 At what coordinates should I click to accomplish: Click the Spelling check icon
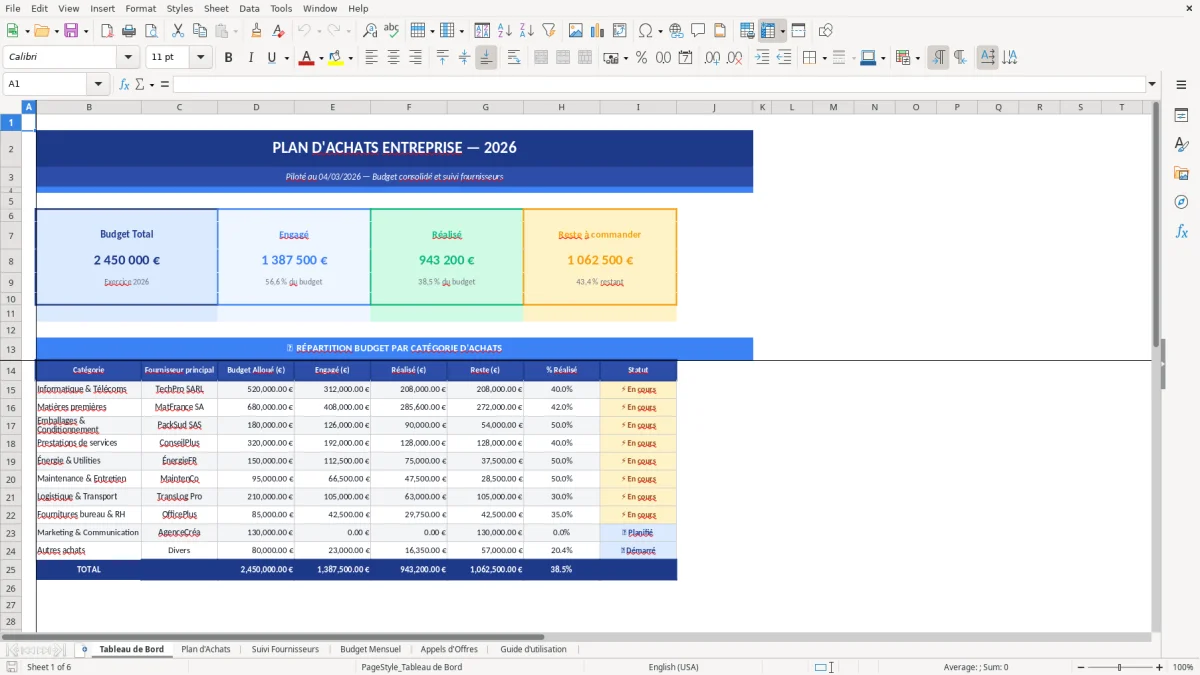392,31
